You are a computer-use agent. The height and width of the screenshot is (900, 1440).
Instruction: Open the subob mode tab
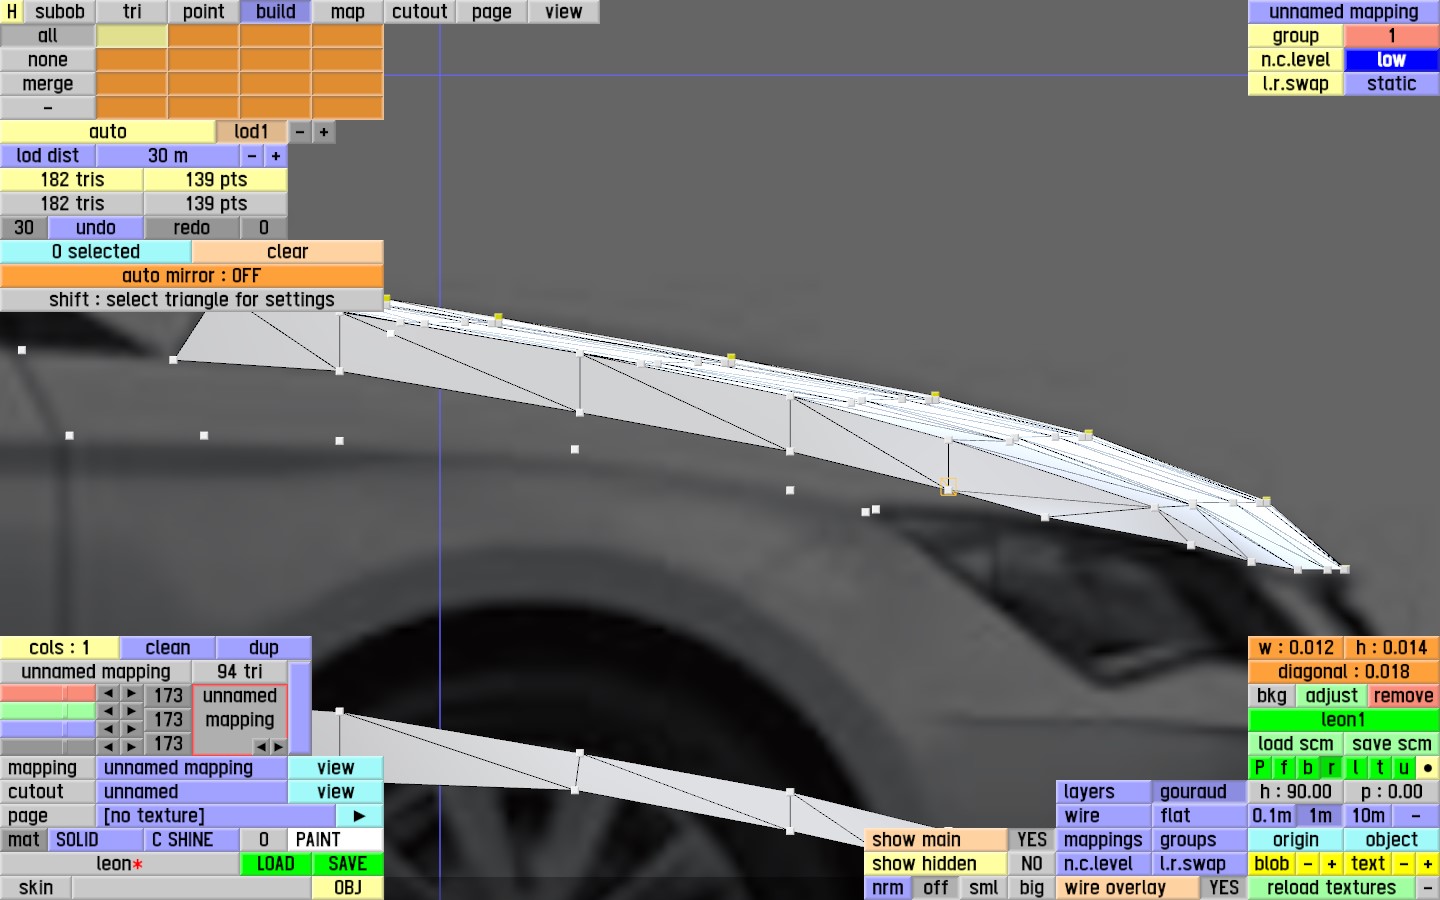coord(60,12)
